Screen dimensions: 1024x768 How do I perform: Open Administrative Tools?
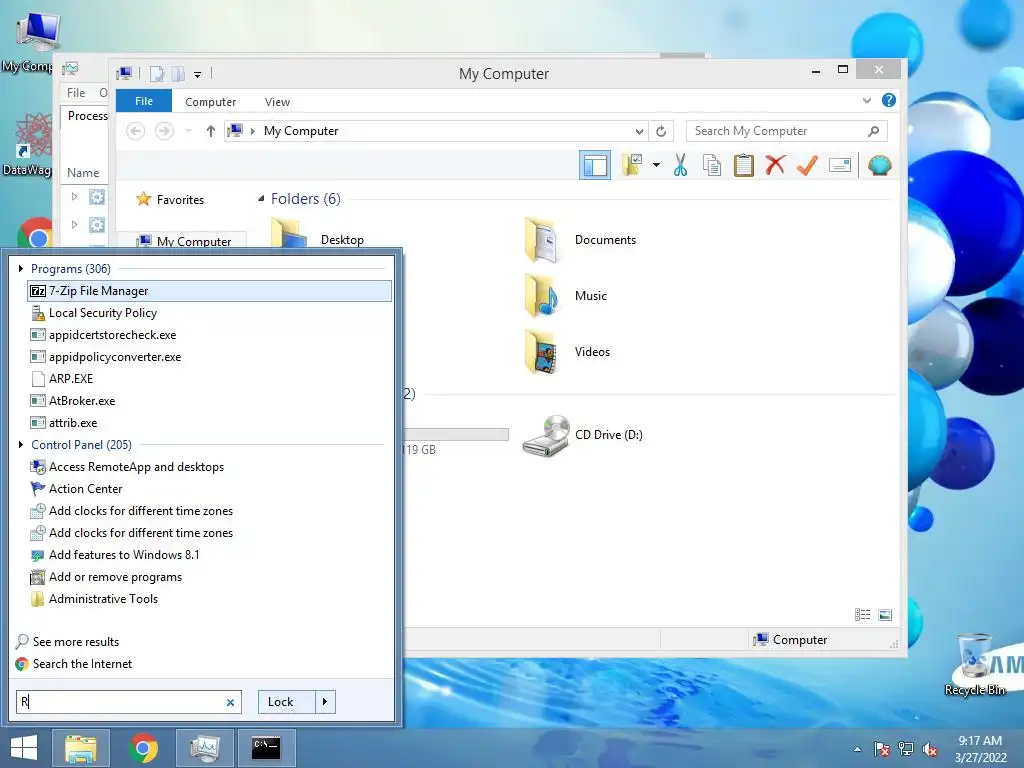210,599
